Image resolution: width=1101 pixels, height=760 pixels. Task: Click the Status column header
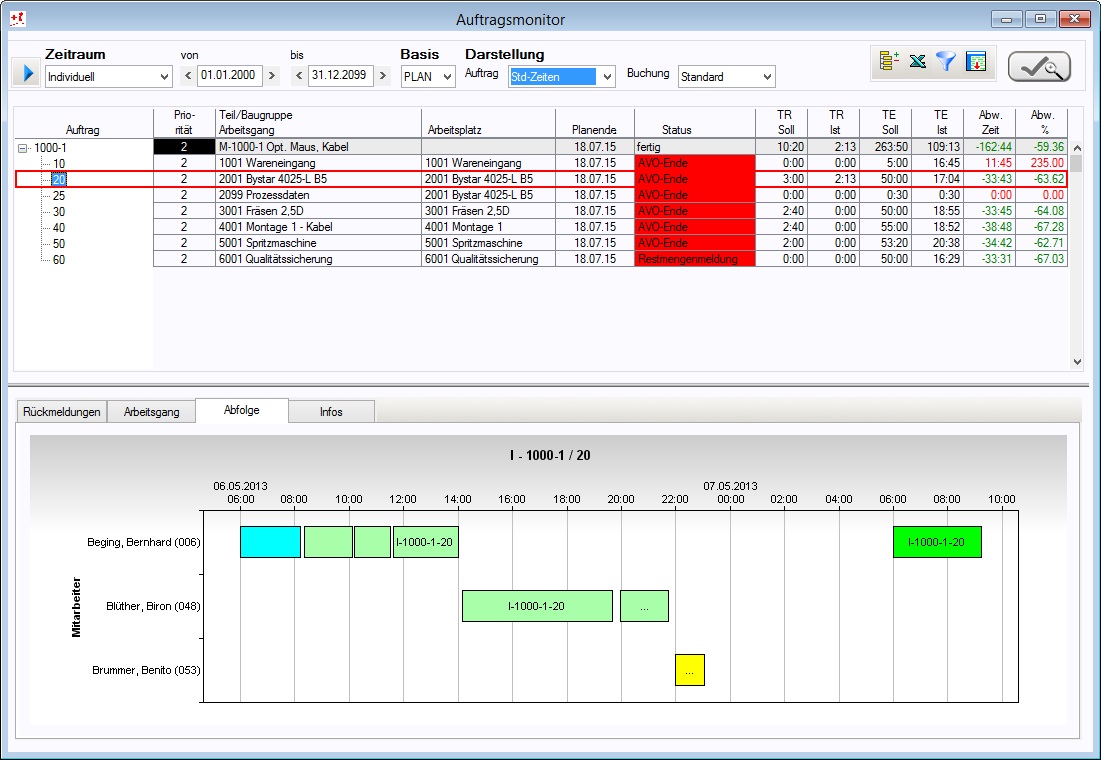click(x=694, y=123)
